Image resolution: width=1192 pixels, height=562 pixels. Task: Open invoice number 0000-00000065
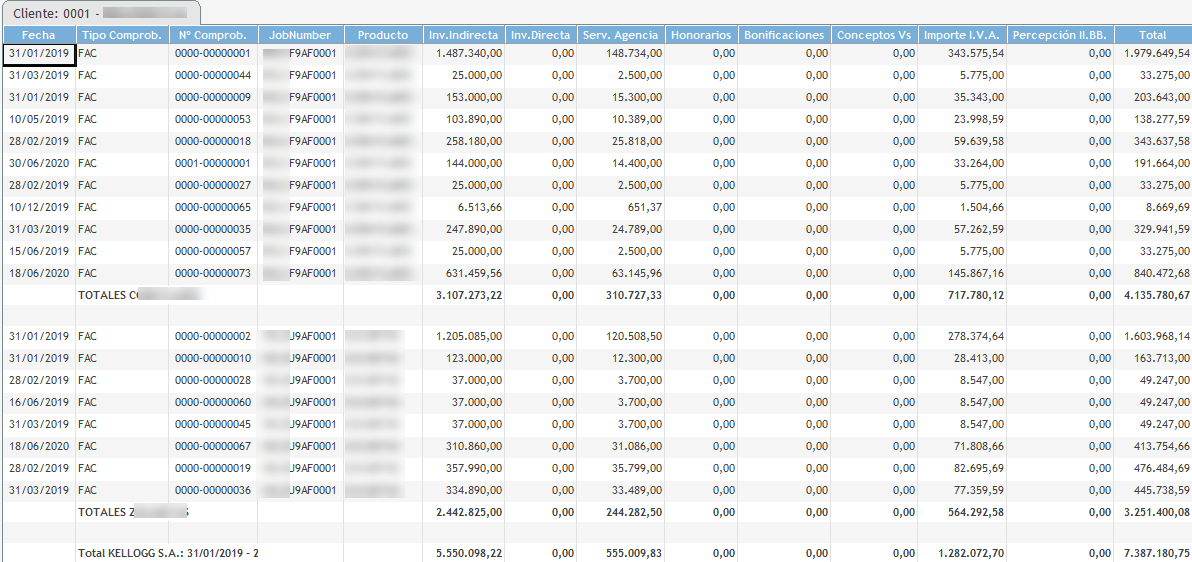click(212, 207)
